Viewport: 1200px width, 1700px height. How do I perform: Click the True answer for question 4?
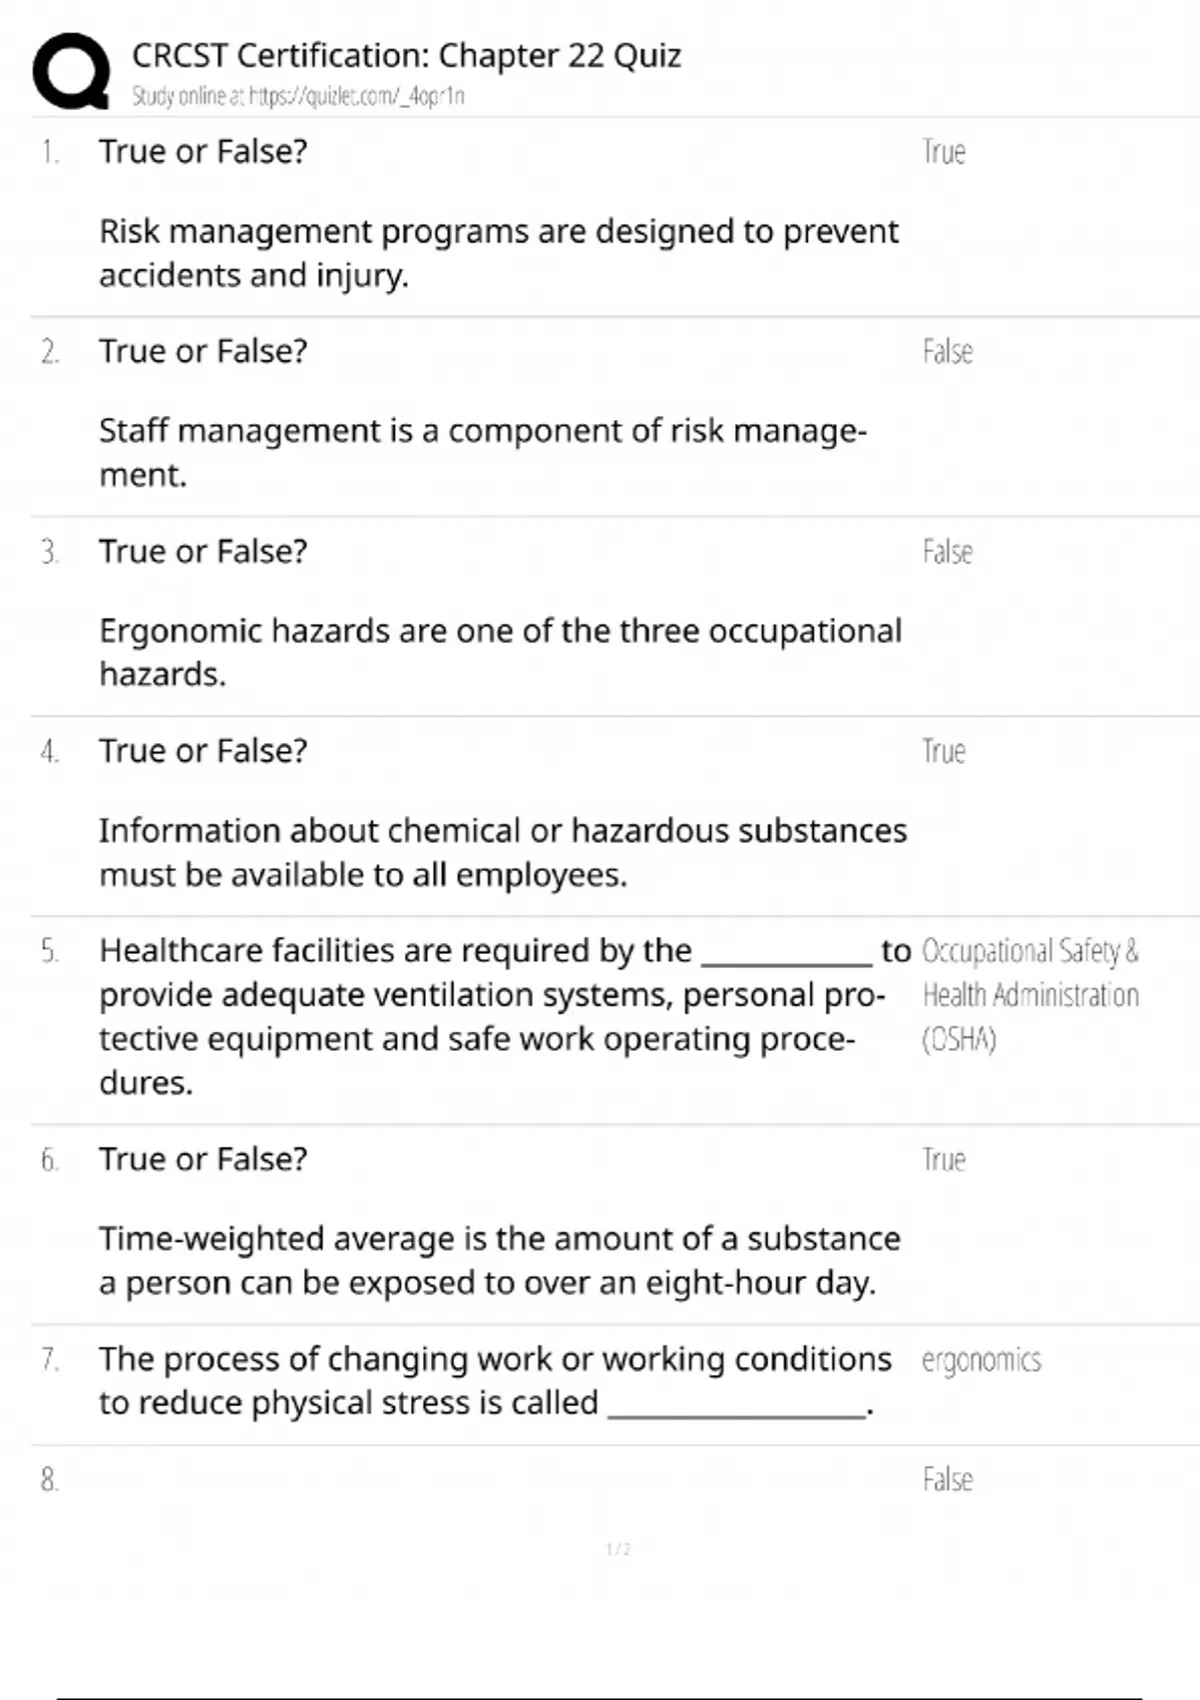943,751
